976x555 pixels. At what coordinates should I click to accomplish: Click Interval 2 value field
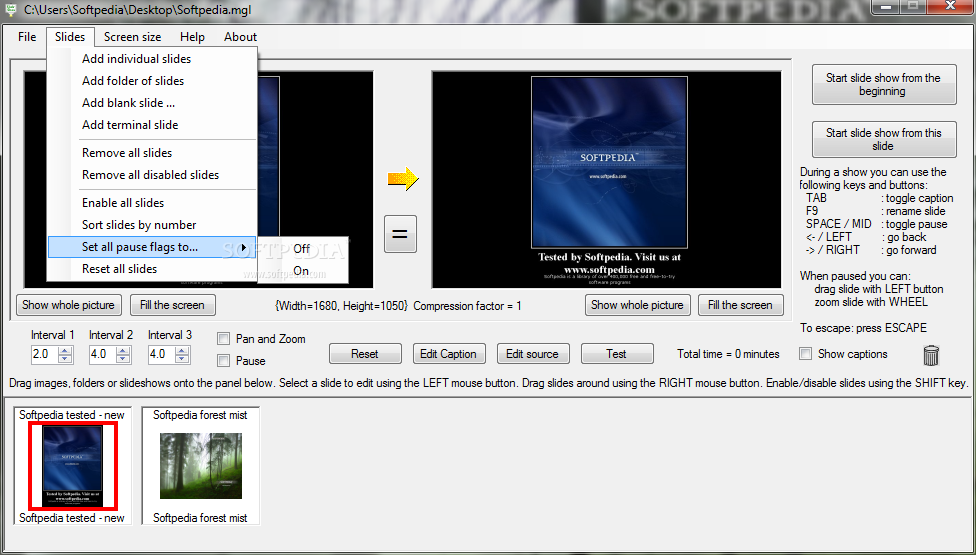(103, 355)
